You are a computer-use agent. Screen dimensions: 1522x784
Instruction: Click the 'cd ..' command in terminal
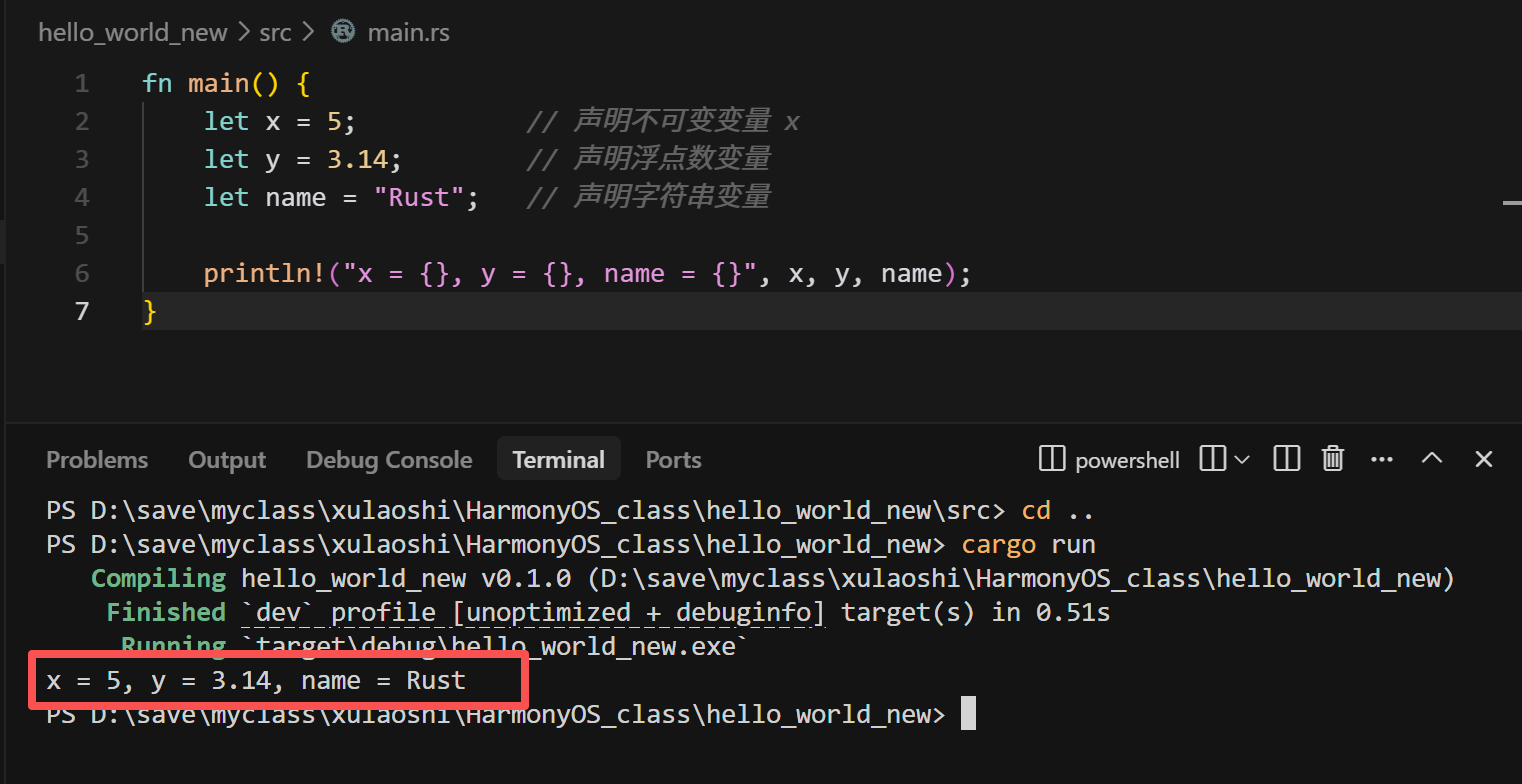click(1058, 511)
